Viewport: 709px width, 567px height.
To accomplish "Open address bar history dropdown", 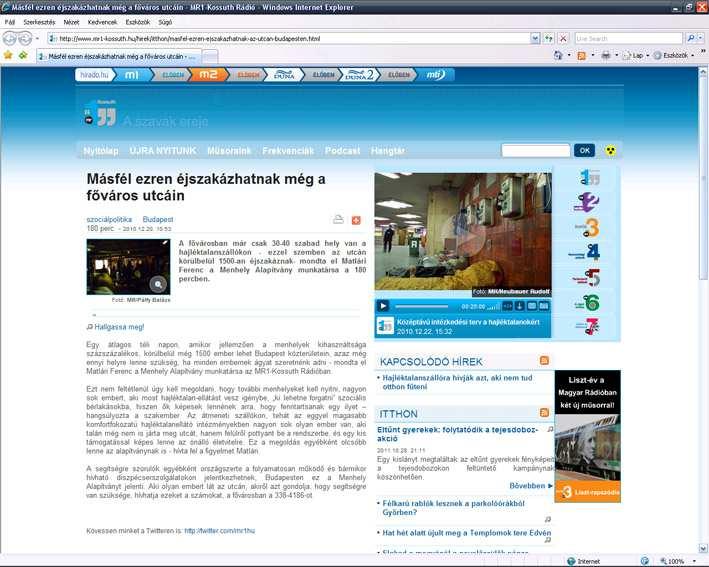I will (535, 38).
